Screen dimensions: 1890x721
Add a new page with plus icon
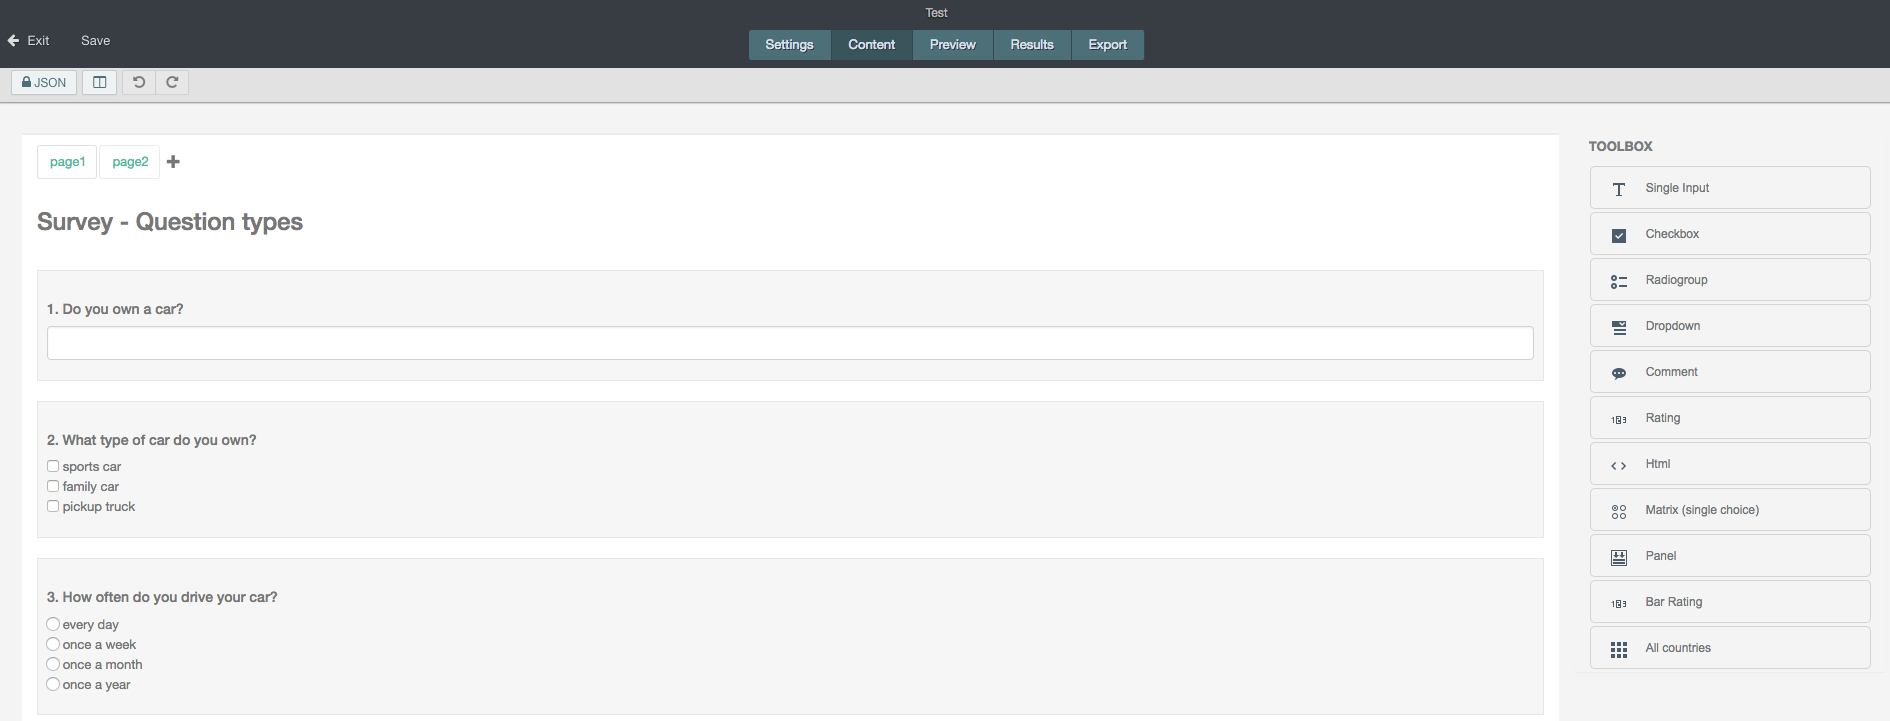click(x=173, y=162)
